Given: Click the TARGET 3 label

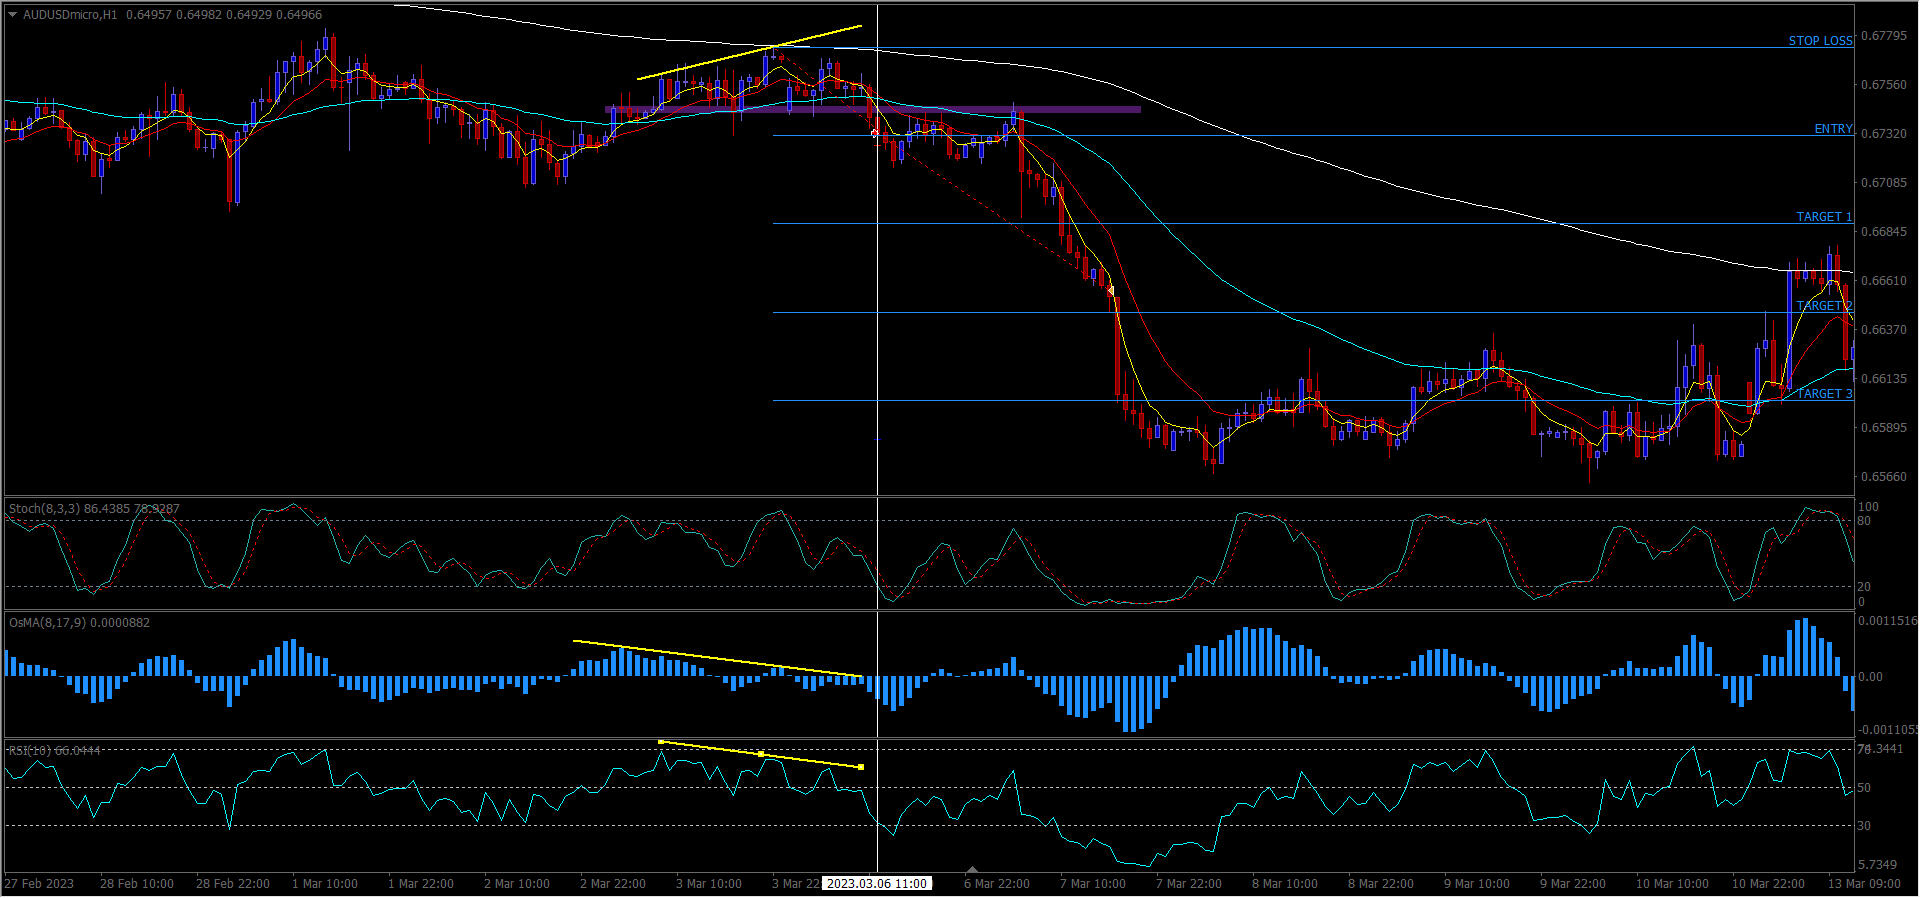Looking at the screenshot, I should tap(1824, 394).
